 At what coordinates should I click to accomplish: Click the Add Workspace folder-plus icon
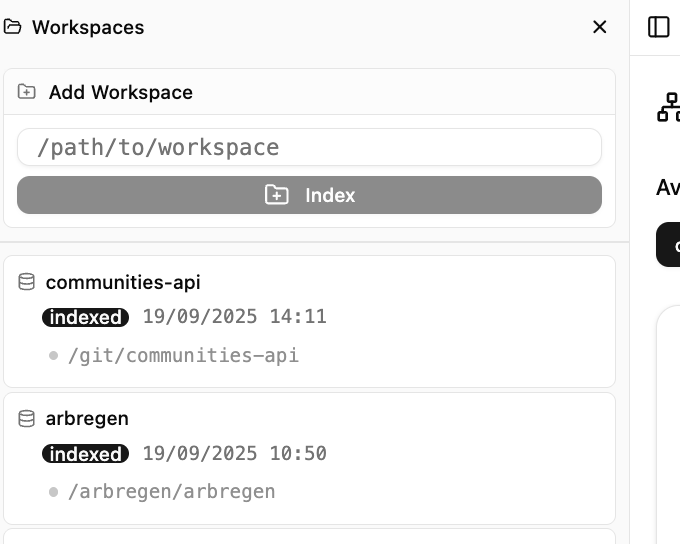(27, 92)
